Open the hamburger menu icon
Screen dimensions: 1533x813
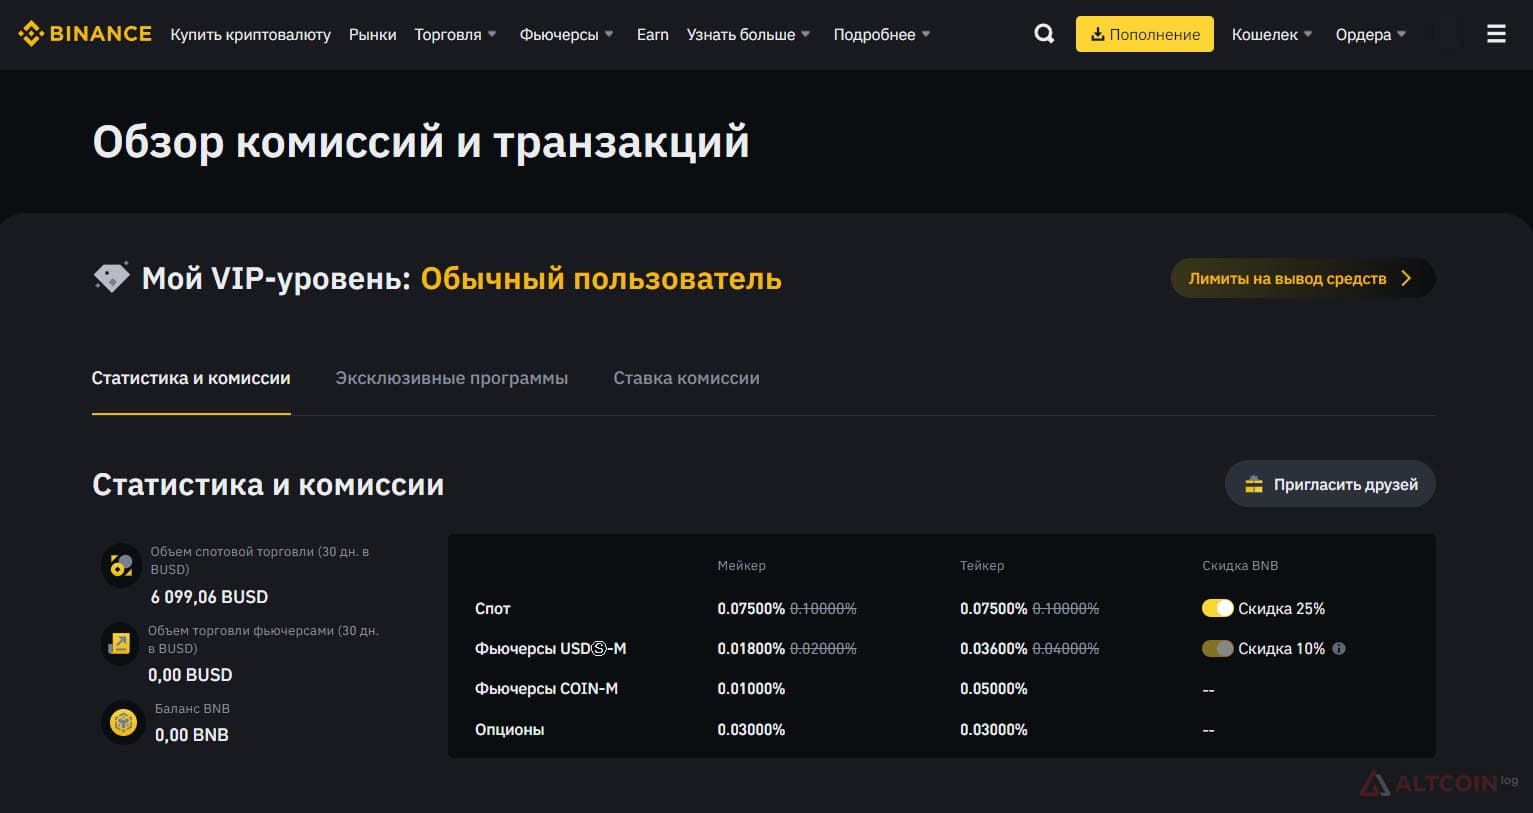pyautogui.click(x=1496, y=34)
